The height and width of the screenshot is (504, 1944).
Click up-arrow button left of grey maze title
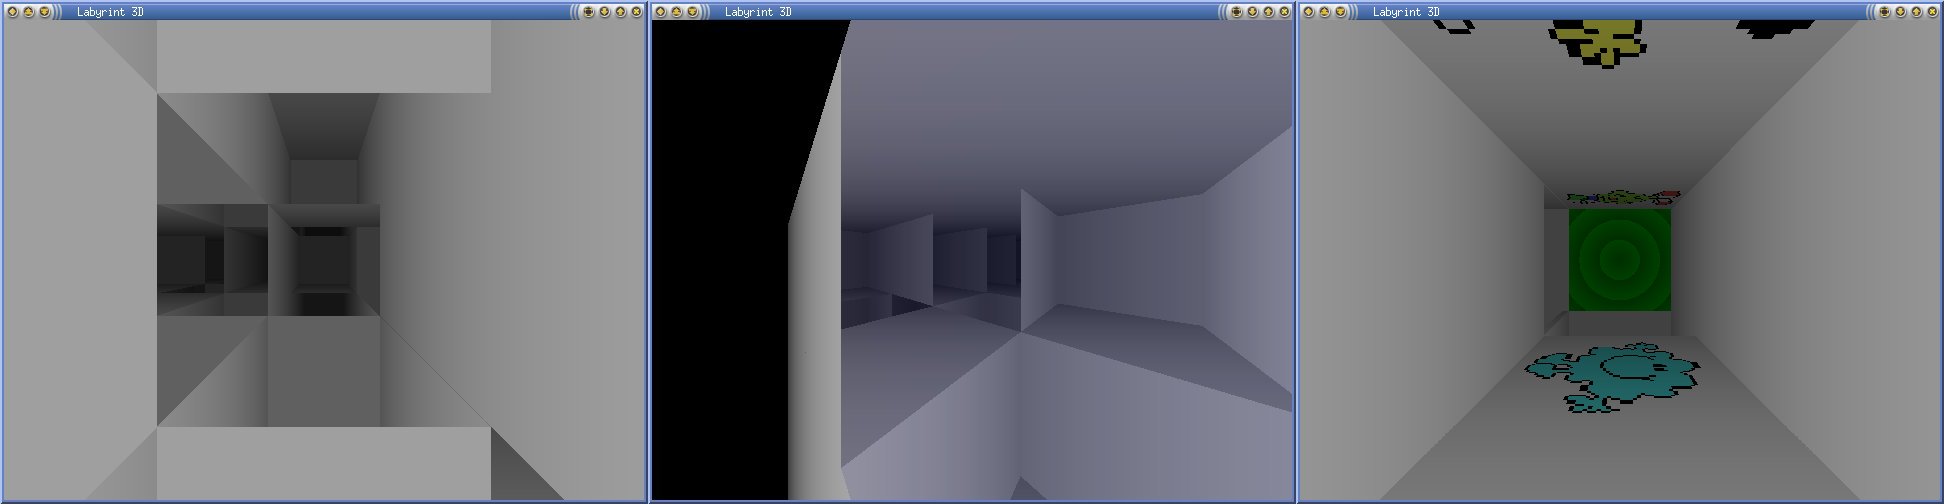tap(28, 12)
